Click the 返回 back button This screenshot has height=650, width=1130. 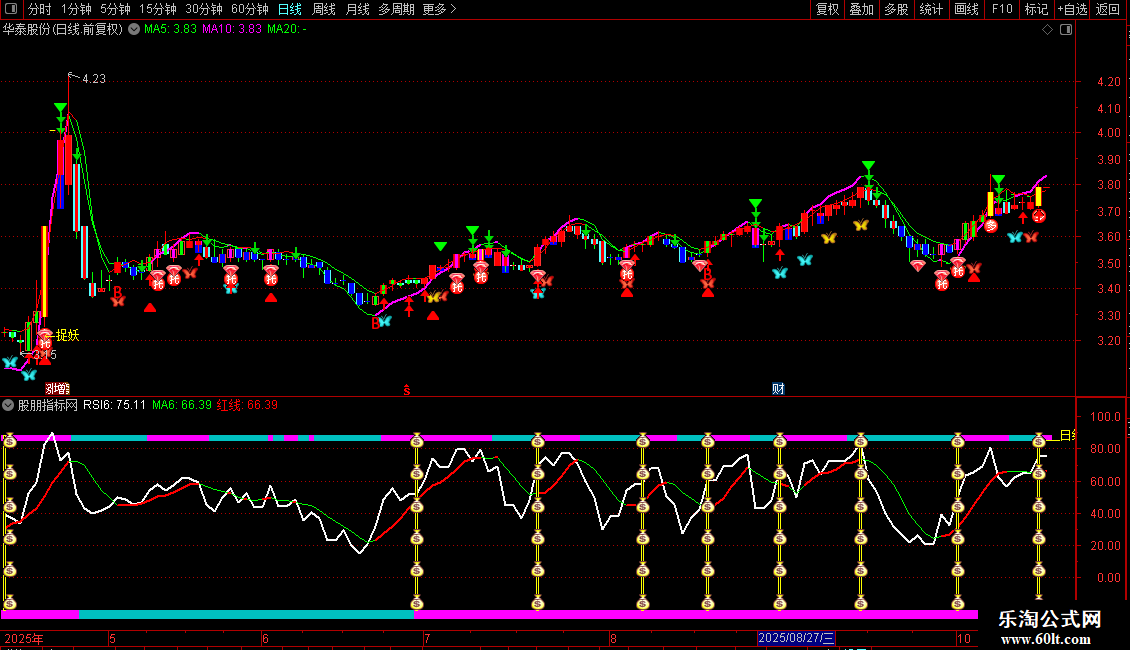click(1108, 9)
